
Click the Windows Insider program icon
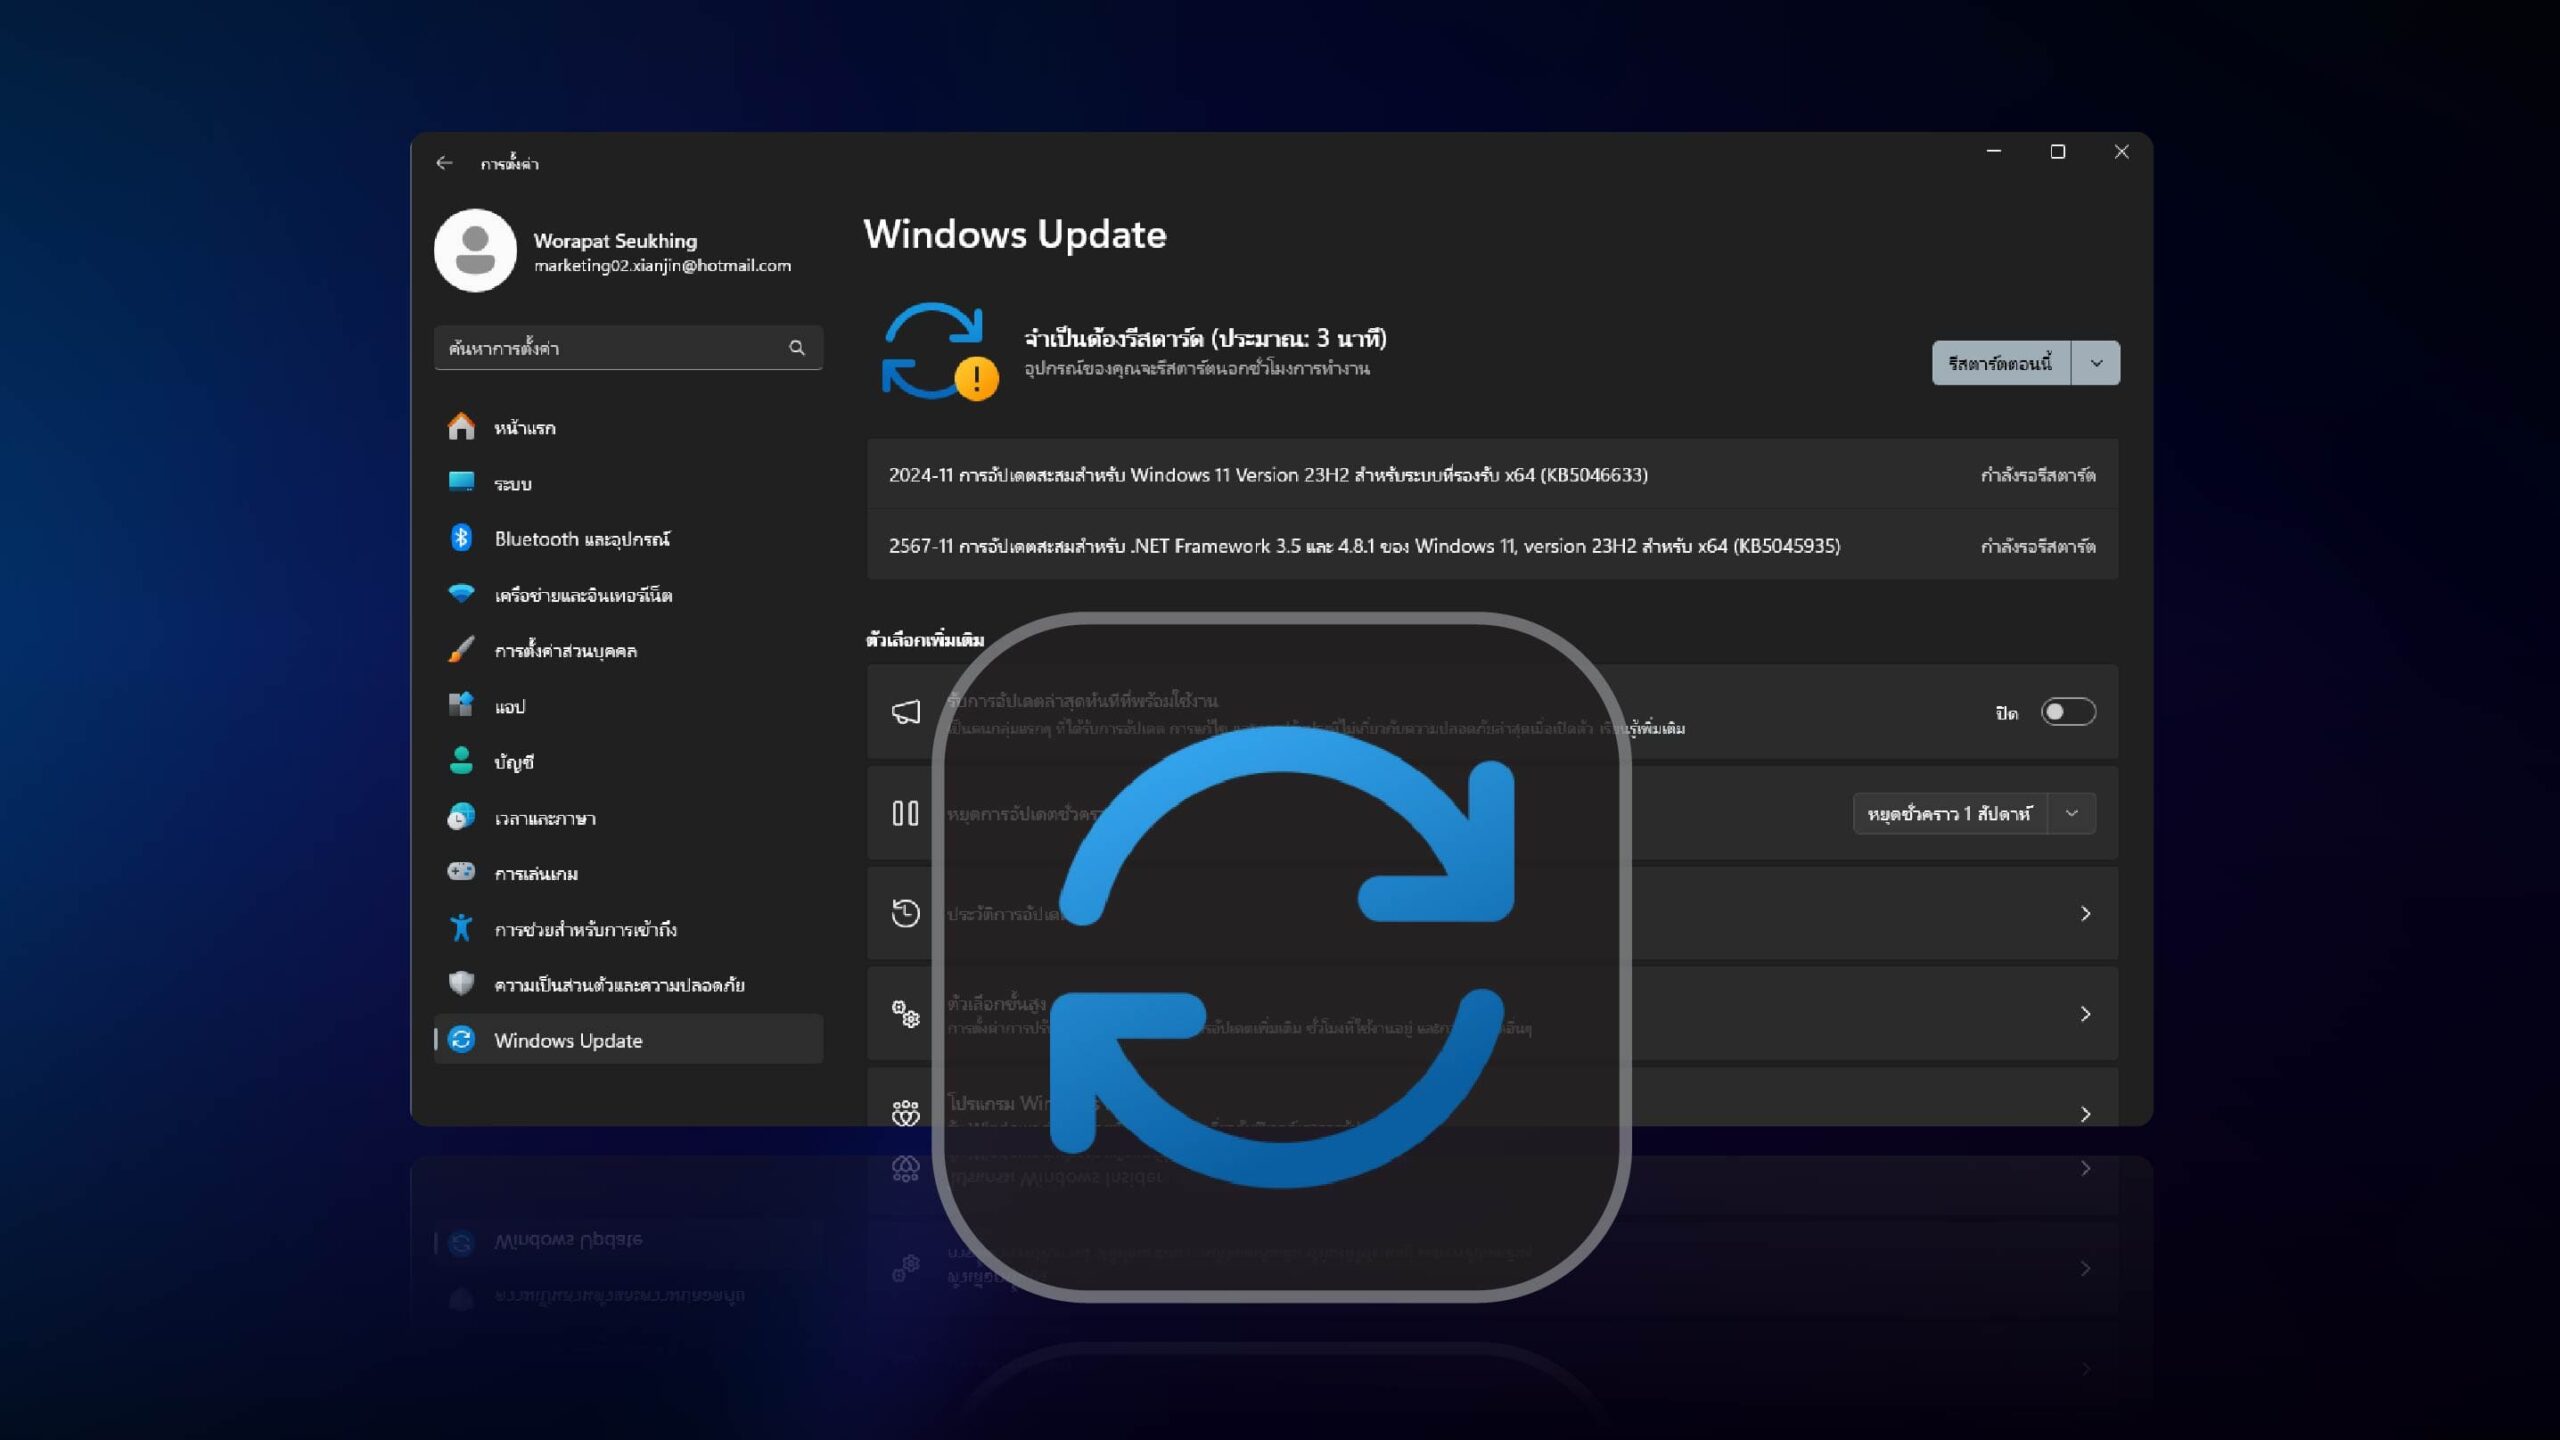(x=905, y=1113)
